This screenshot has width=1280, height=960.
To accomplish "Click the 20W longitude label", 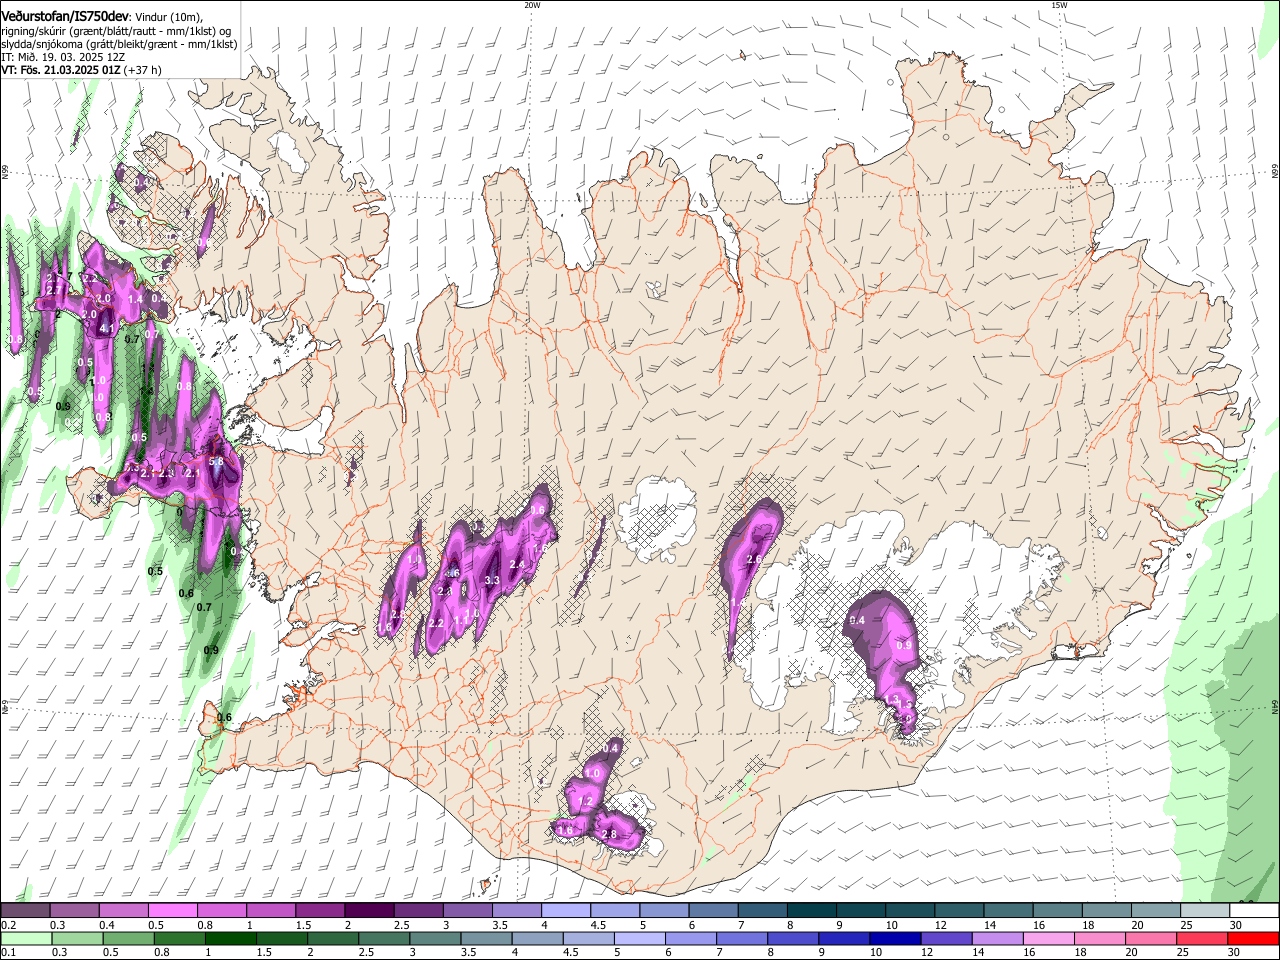I will tap(532, 4).
